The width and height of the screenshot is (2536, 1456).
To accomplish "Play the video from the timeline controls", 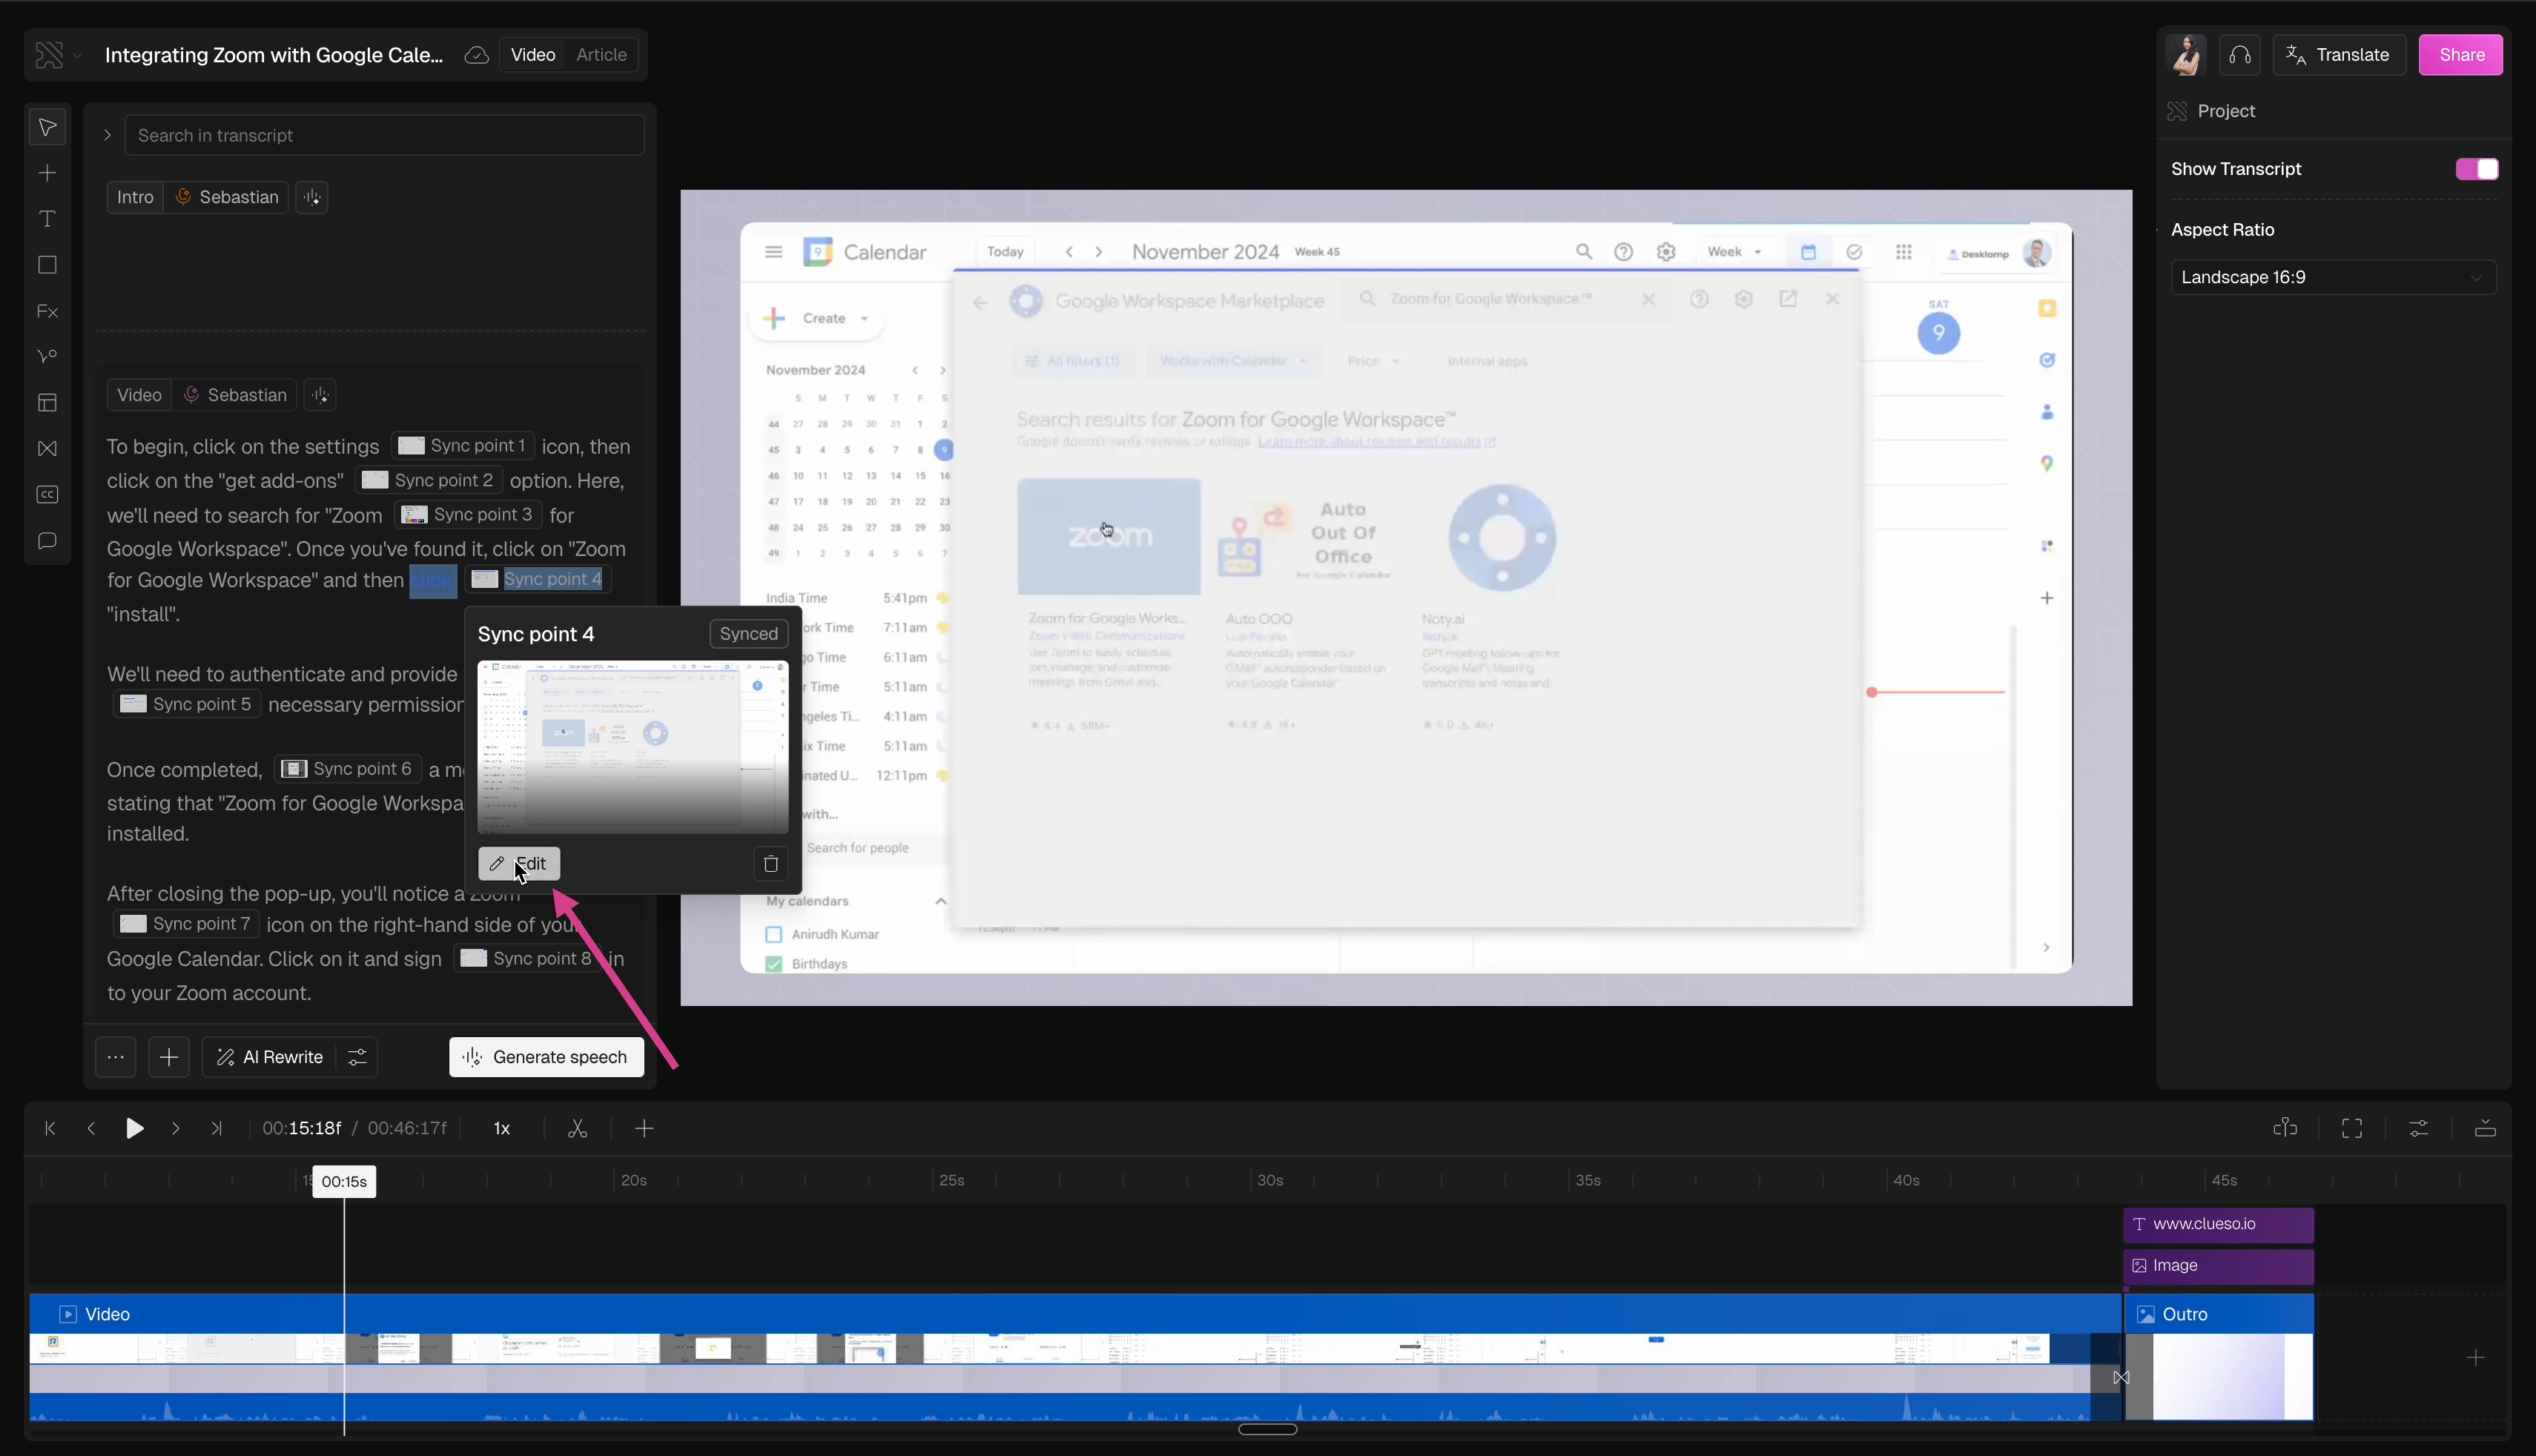I will (x=134, y=1129).
